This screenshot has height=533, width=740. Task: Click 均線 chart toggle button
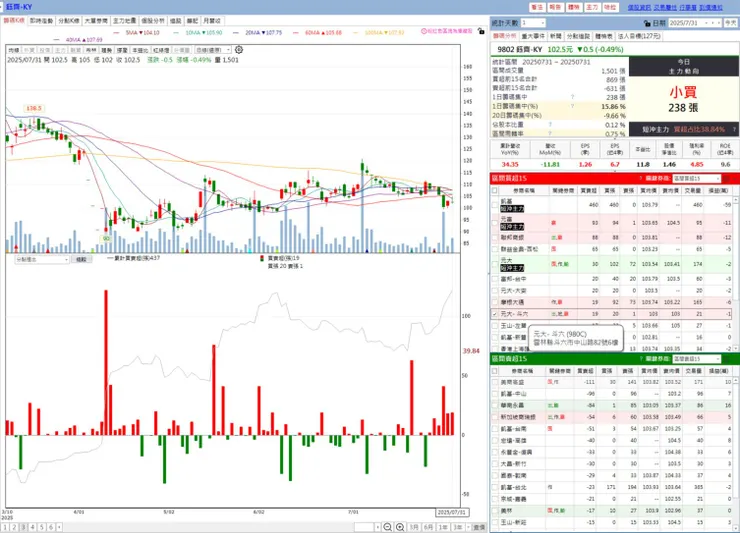tap(13, 50)
